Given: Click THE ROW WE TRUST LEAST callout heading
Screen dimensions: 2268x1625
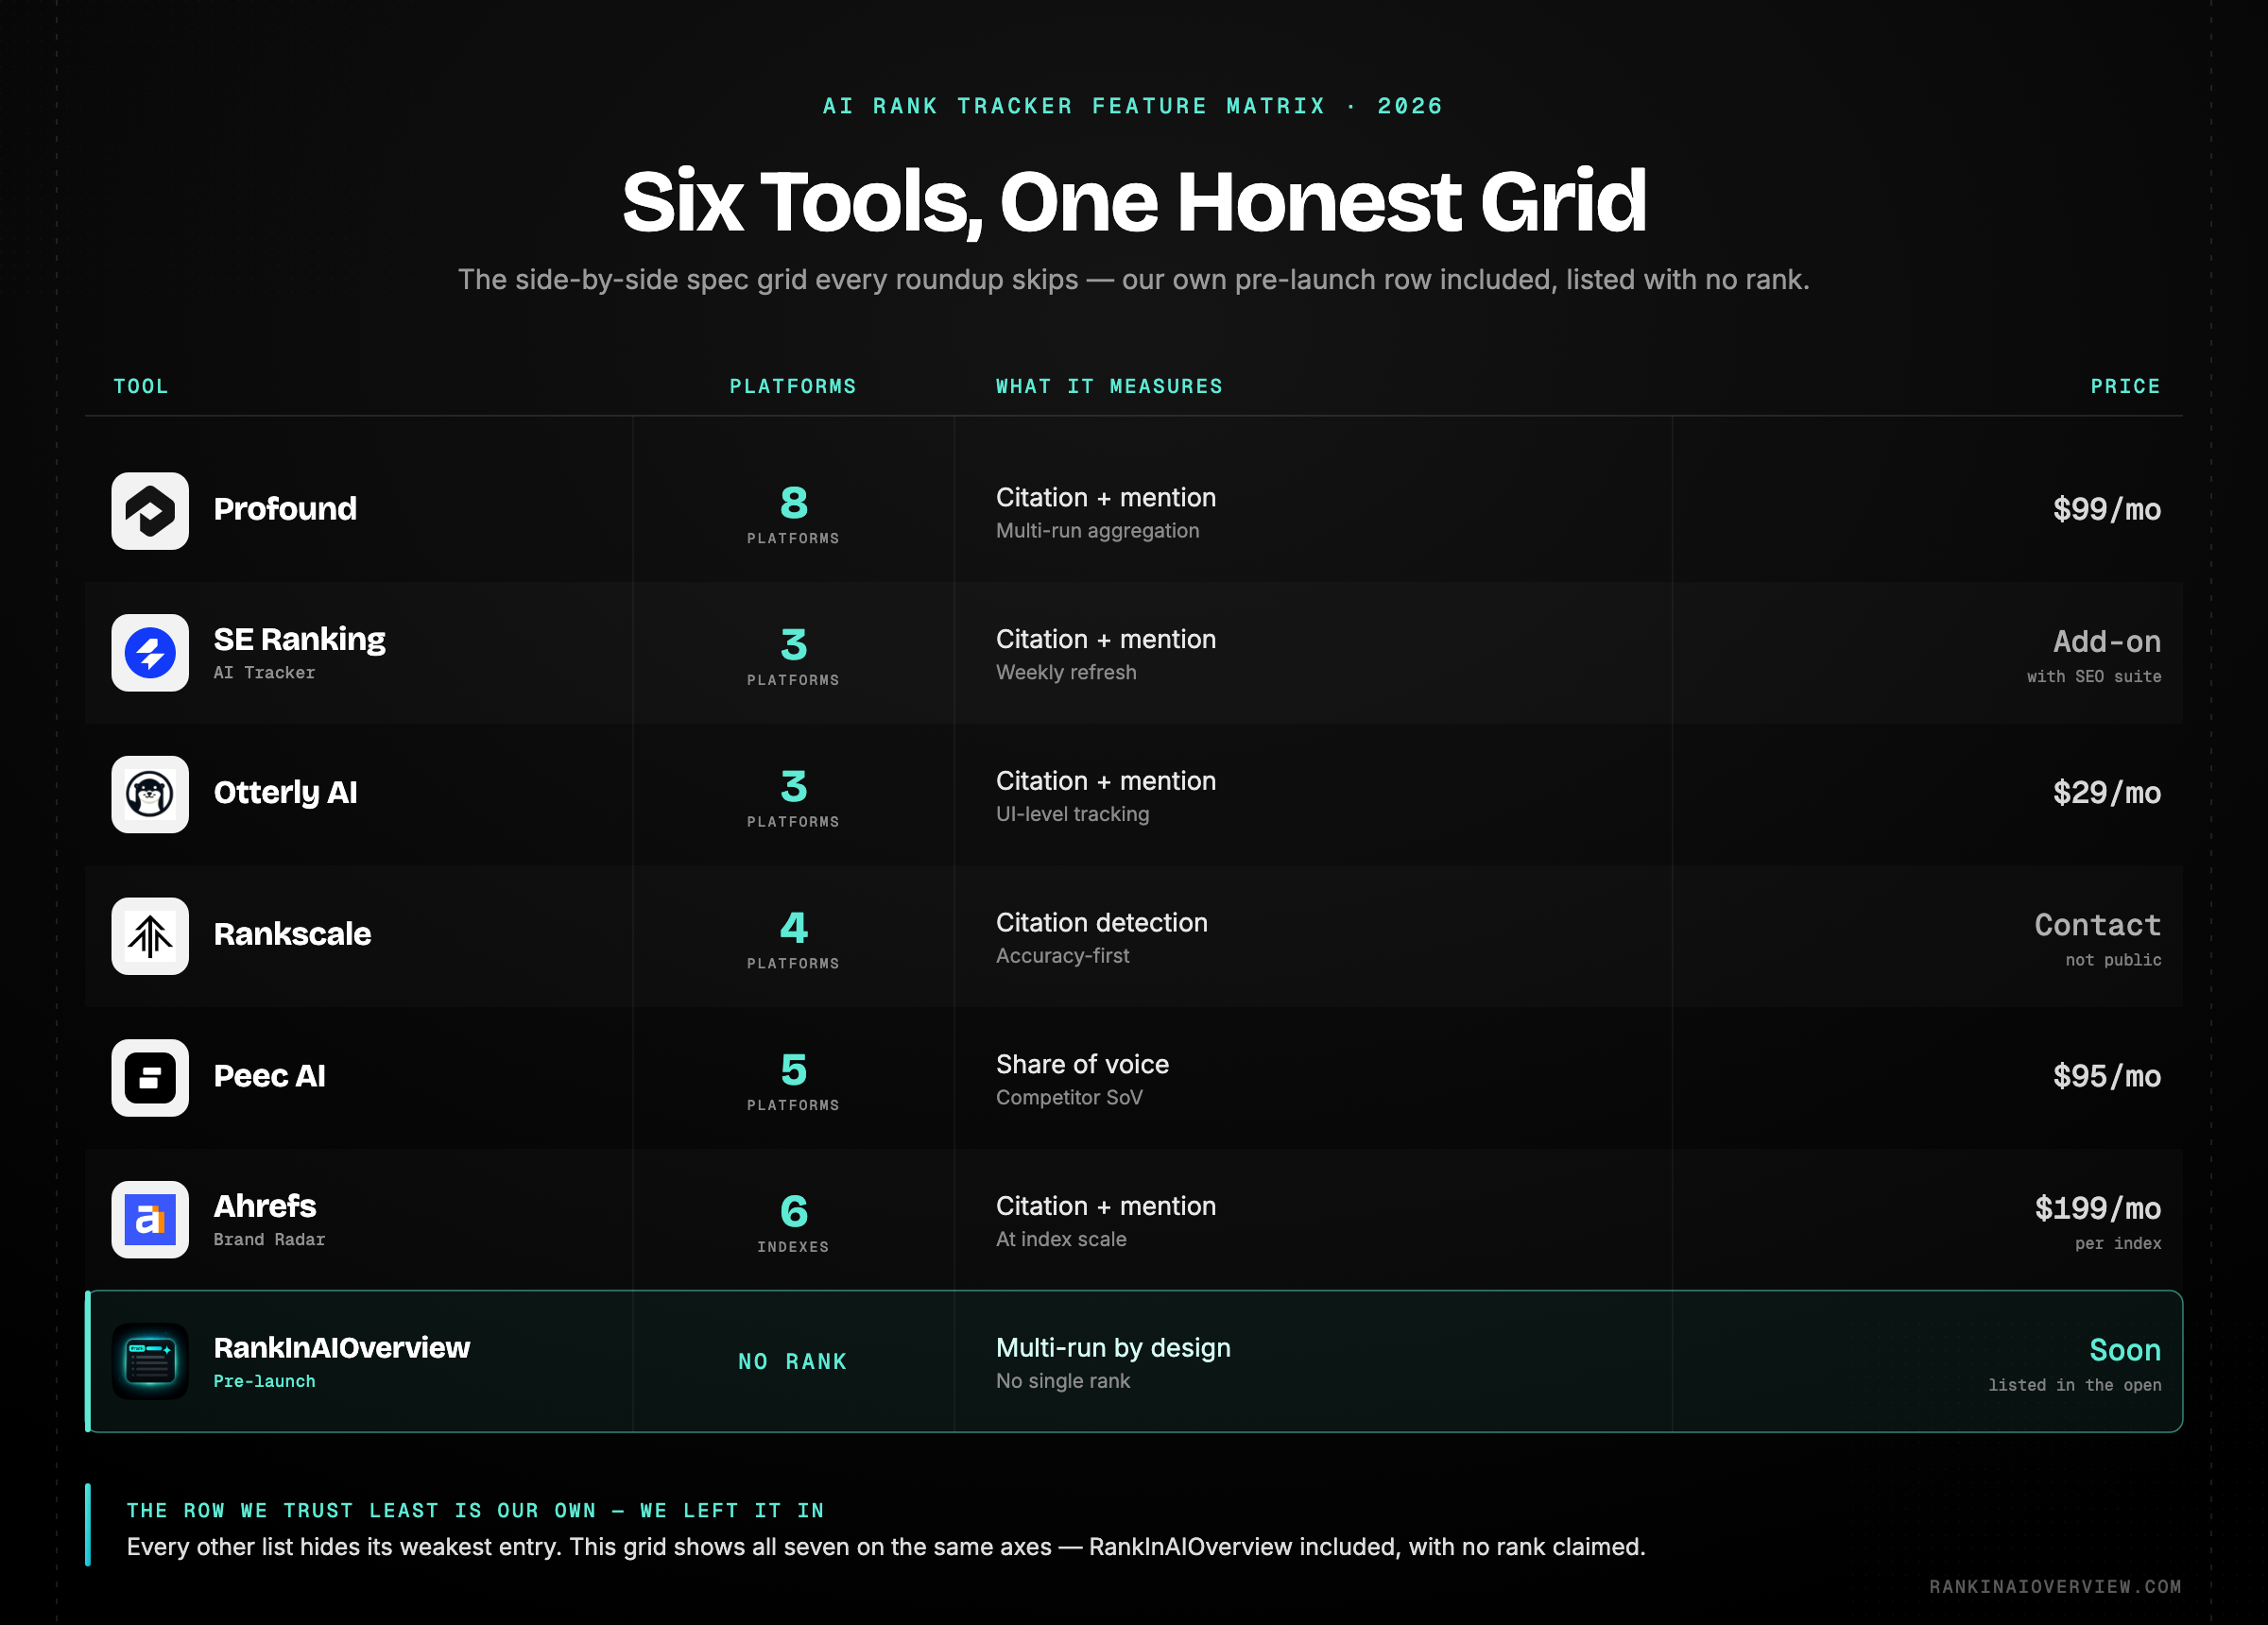Looking at the screenshot, I should pos(475,1511).
